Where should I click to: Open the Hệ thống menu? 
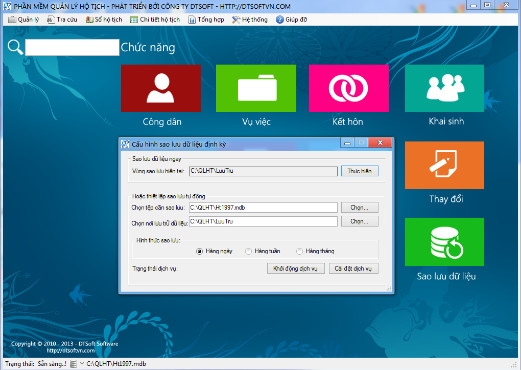click(x=250, y=20)
